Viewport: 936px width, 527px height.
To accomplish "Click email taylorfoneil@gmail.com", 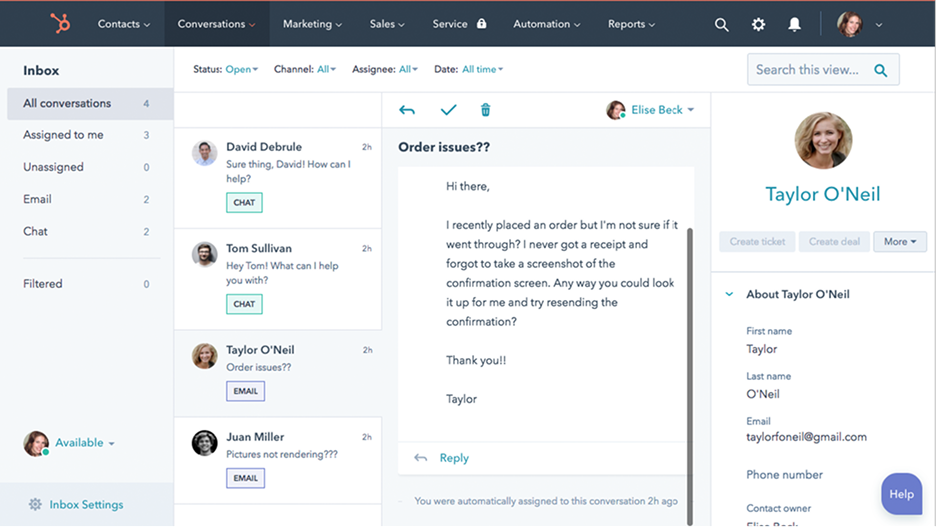I will pos(806,437).
